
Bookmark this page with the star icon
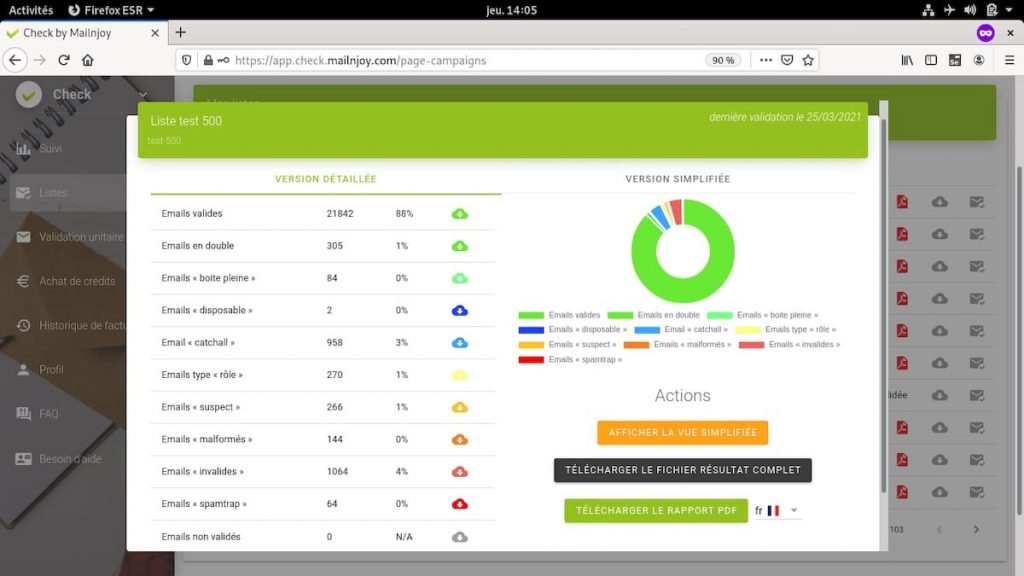[808, 60]
